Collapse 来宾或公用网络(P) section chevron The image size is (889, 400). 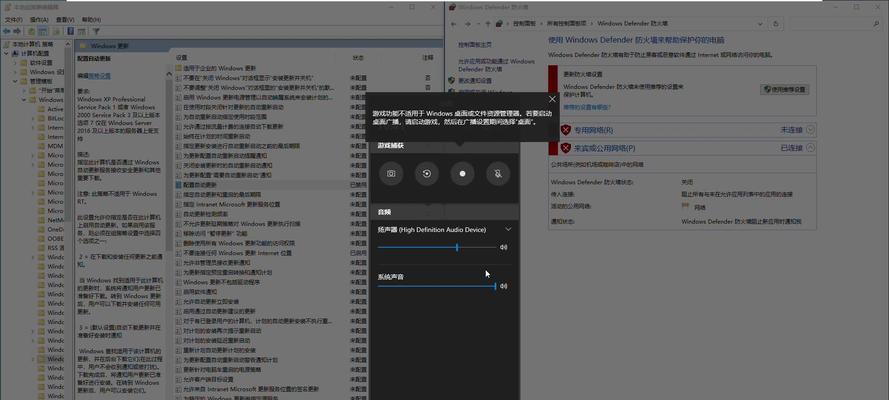point(810,147)
